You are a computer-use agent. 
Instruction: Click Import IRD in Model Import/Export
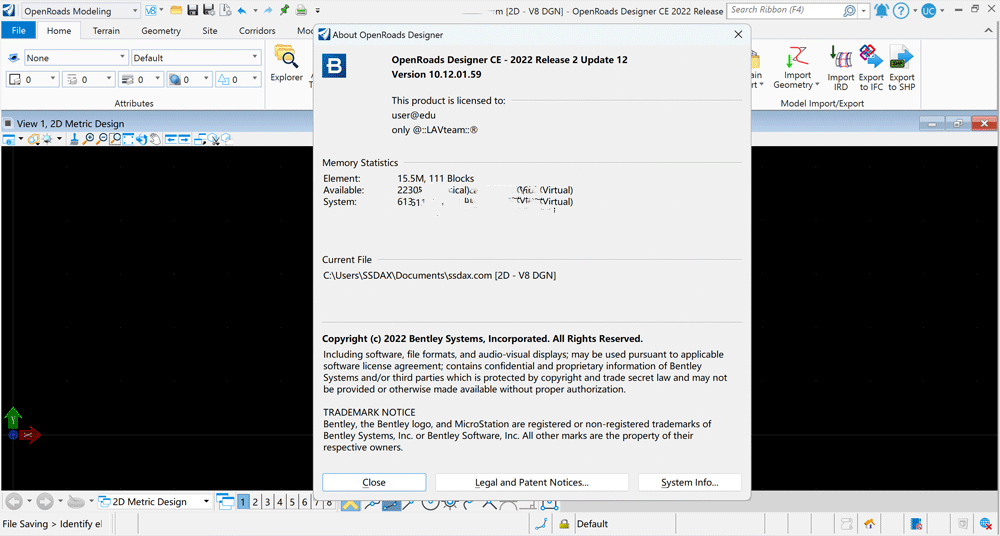pos(841,68)
